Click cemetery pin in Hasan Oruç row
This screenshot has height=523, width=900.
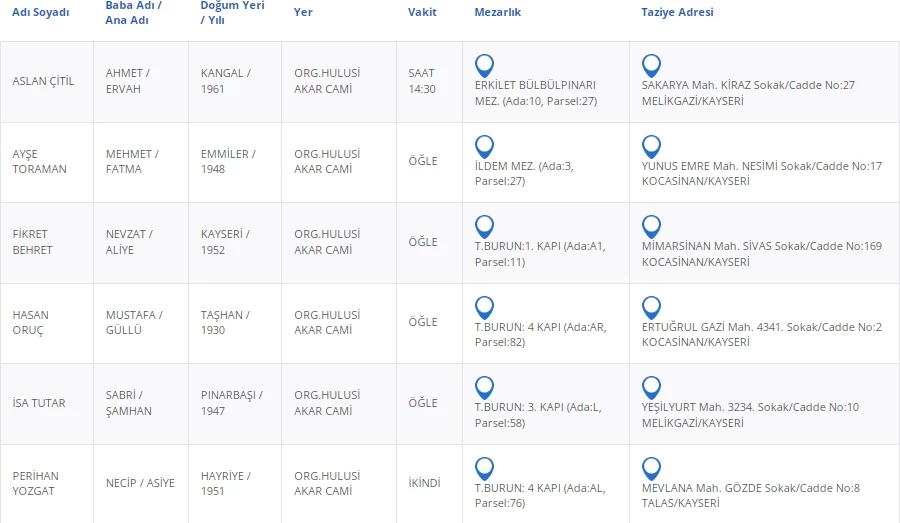[484, 307]
